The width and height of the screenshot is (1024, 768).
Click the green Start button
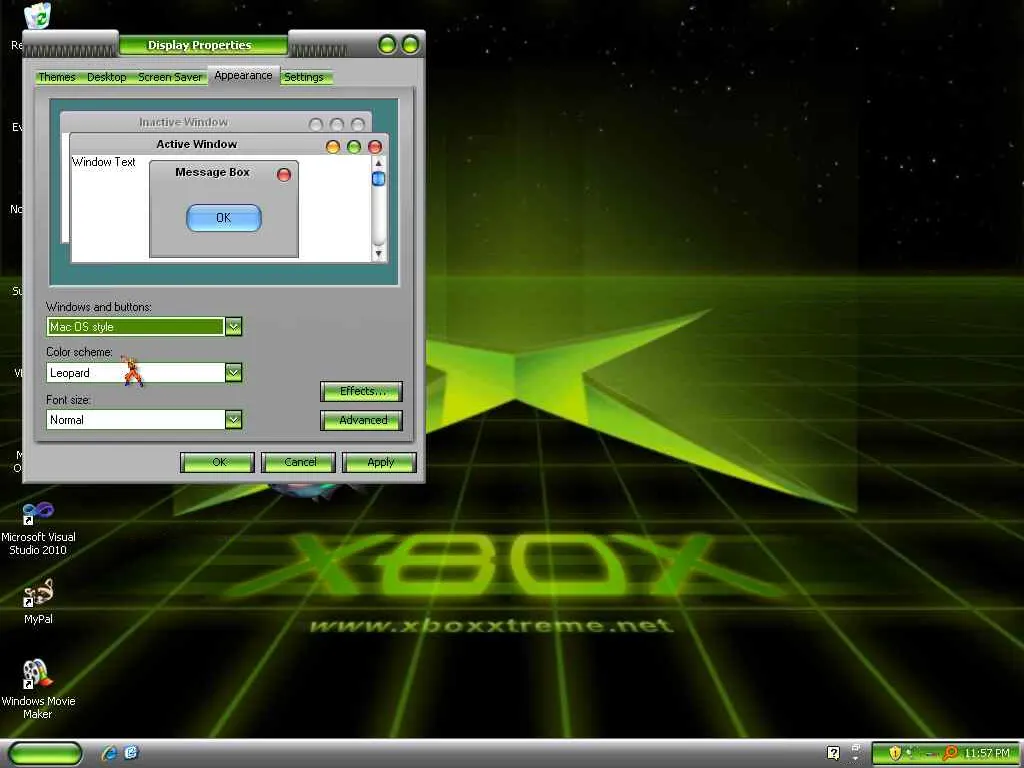pyautogui.click(x=45, y=753)
